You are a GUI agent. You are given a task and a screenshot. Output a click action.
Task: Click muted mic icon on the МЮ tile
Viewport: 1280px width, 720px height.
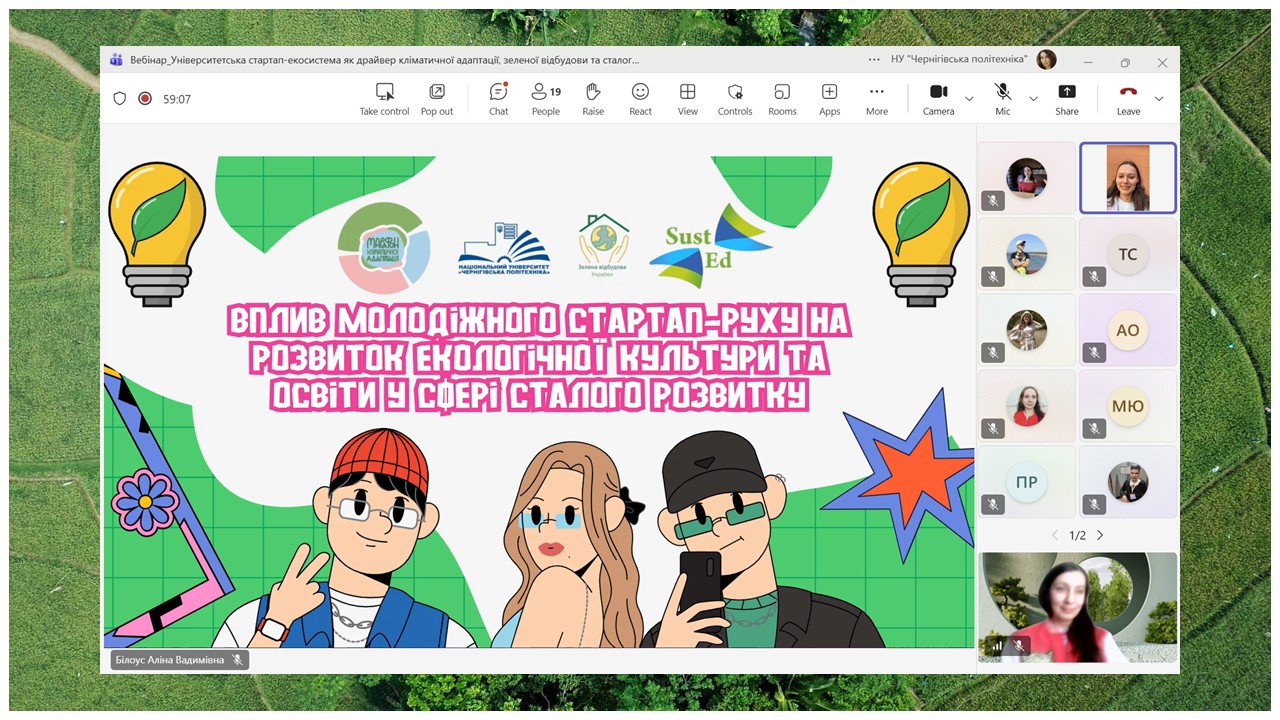[1094, 428]
